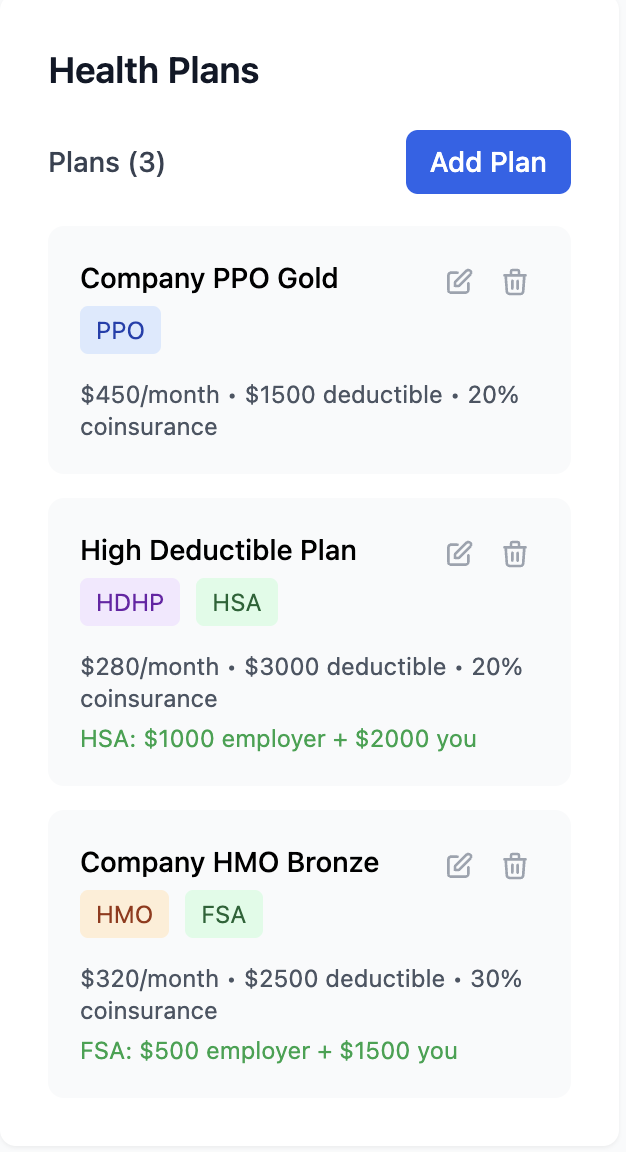Click the FSA tag badge
Viewport: 626px width, 1152px height.
(x=223, y=915)
